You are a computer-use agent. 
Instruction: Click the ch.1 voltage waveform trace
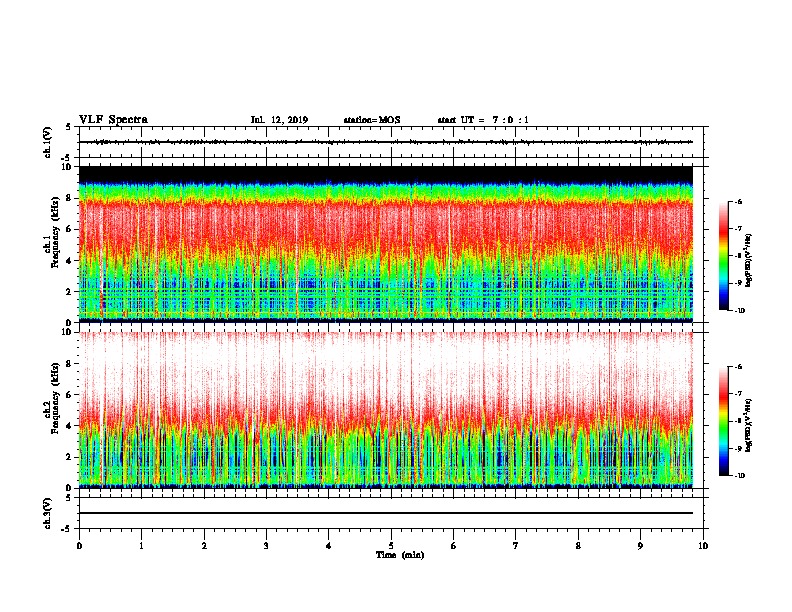386,142
